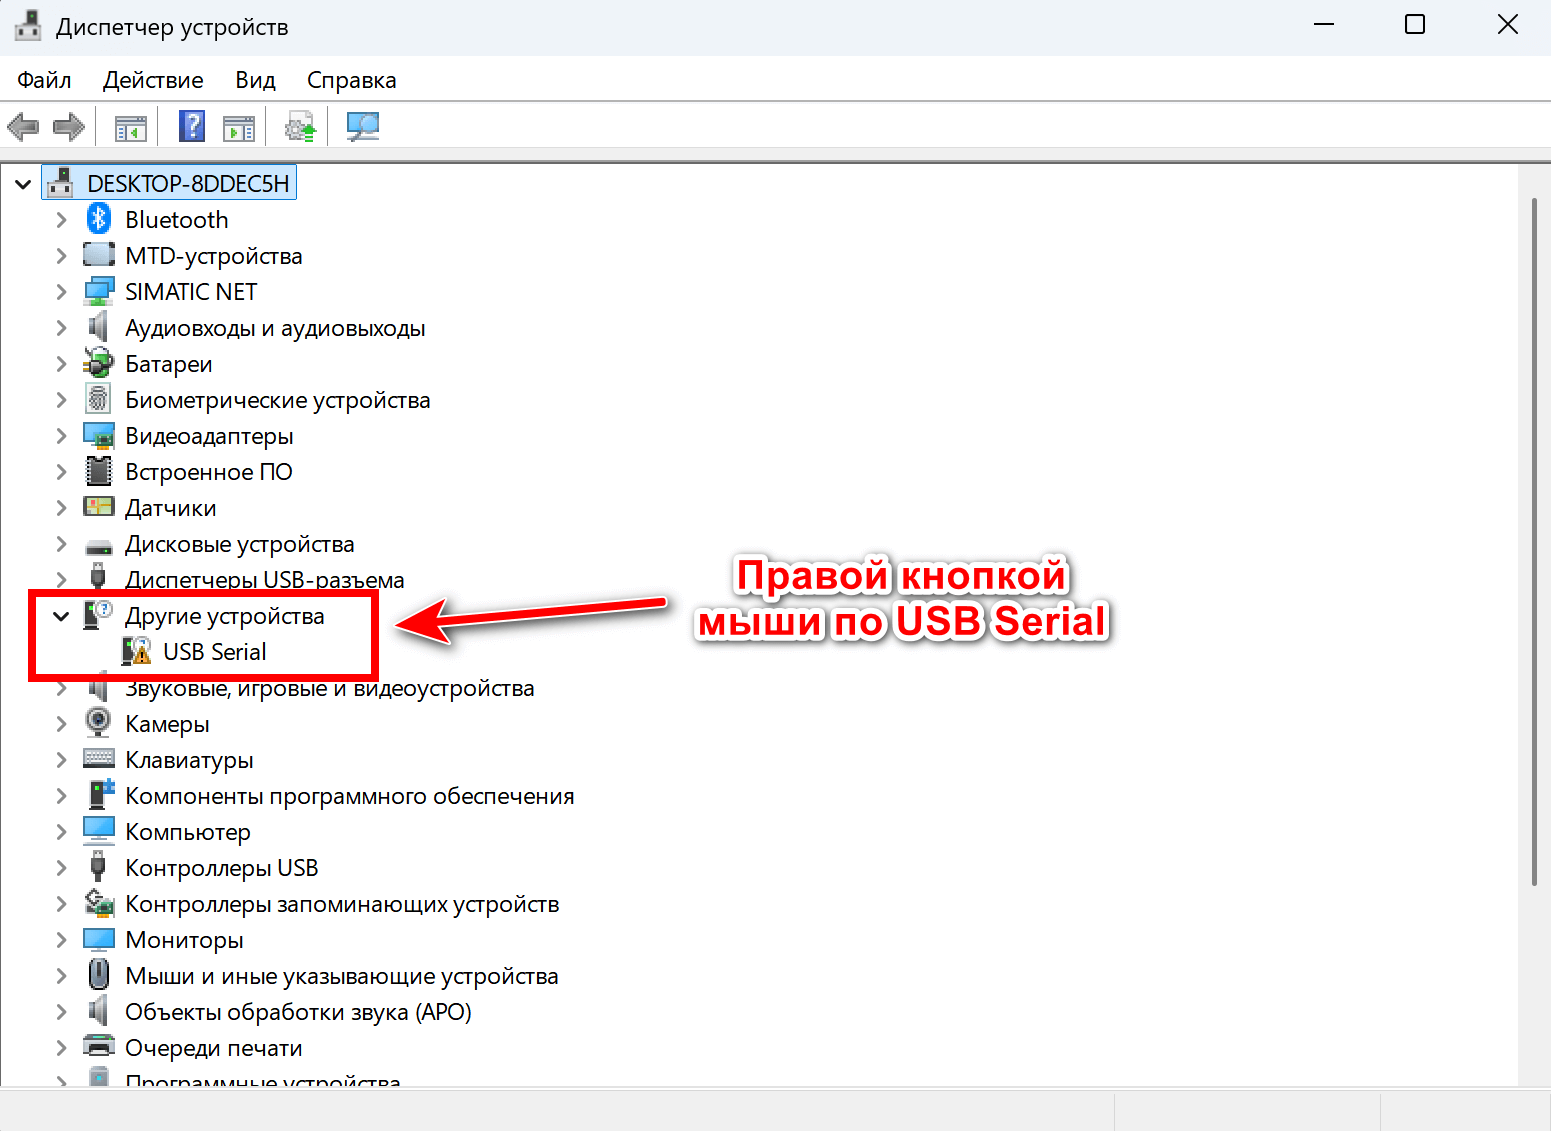Open the Действие menu

coord(152,79)
